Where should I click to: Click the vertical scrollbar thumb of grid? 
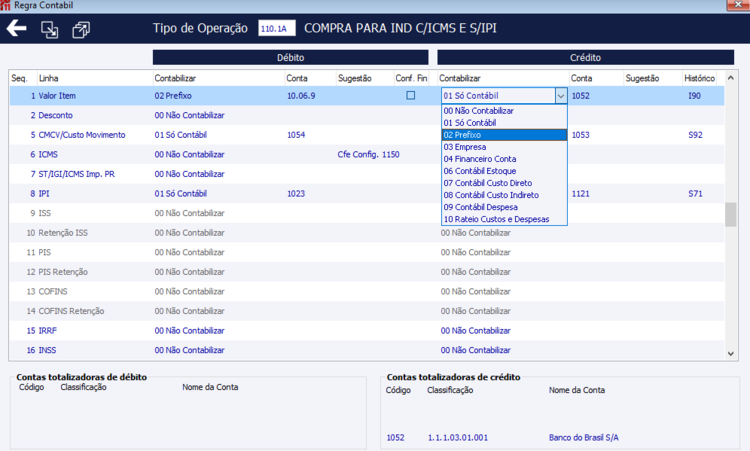(x=730, y=214)
